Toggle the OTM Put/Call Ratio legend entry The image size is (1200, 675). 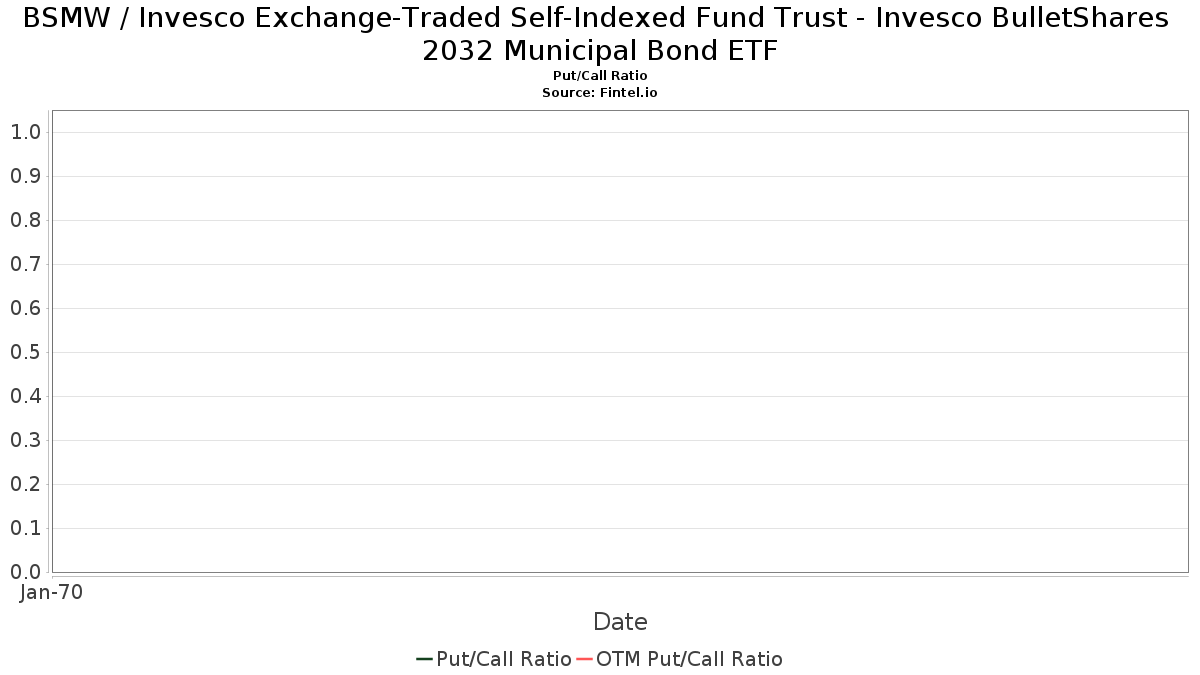680,659
